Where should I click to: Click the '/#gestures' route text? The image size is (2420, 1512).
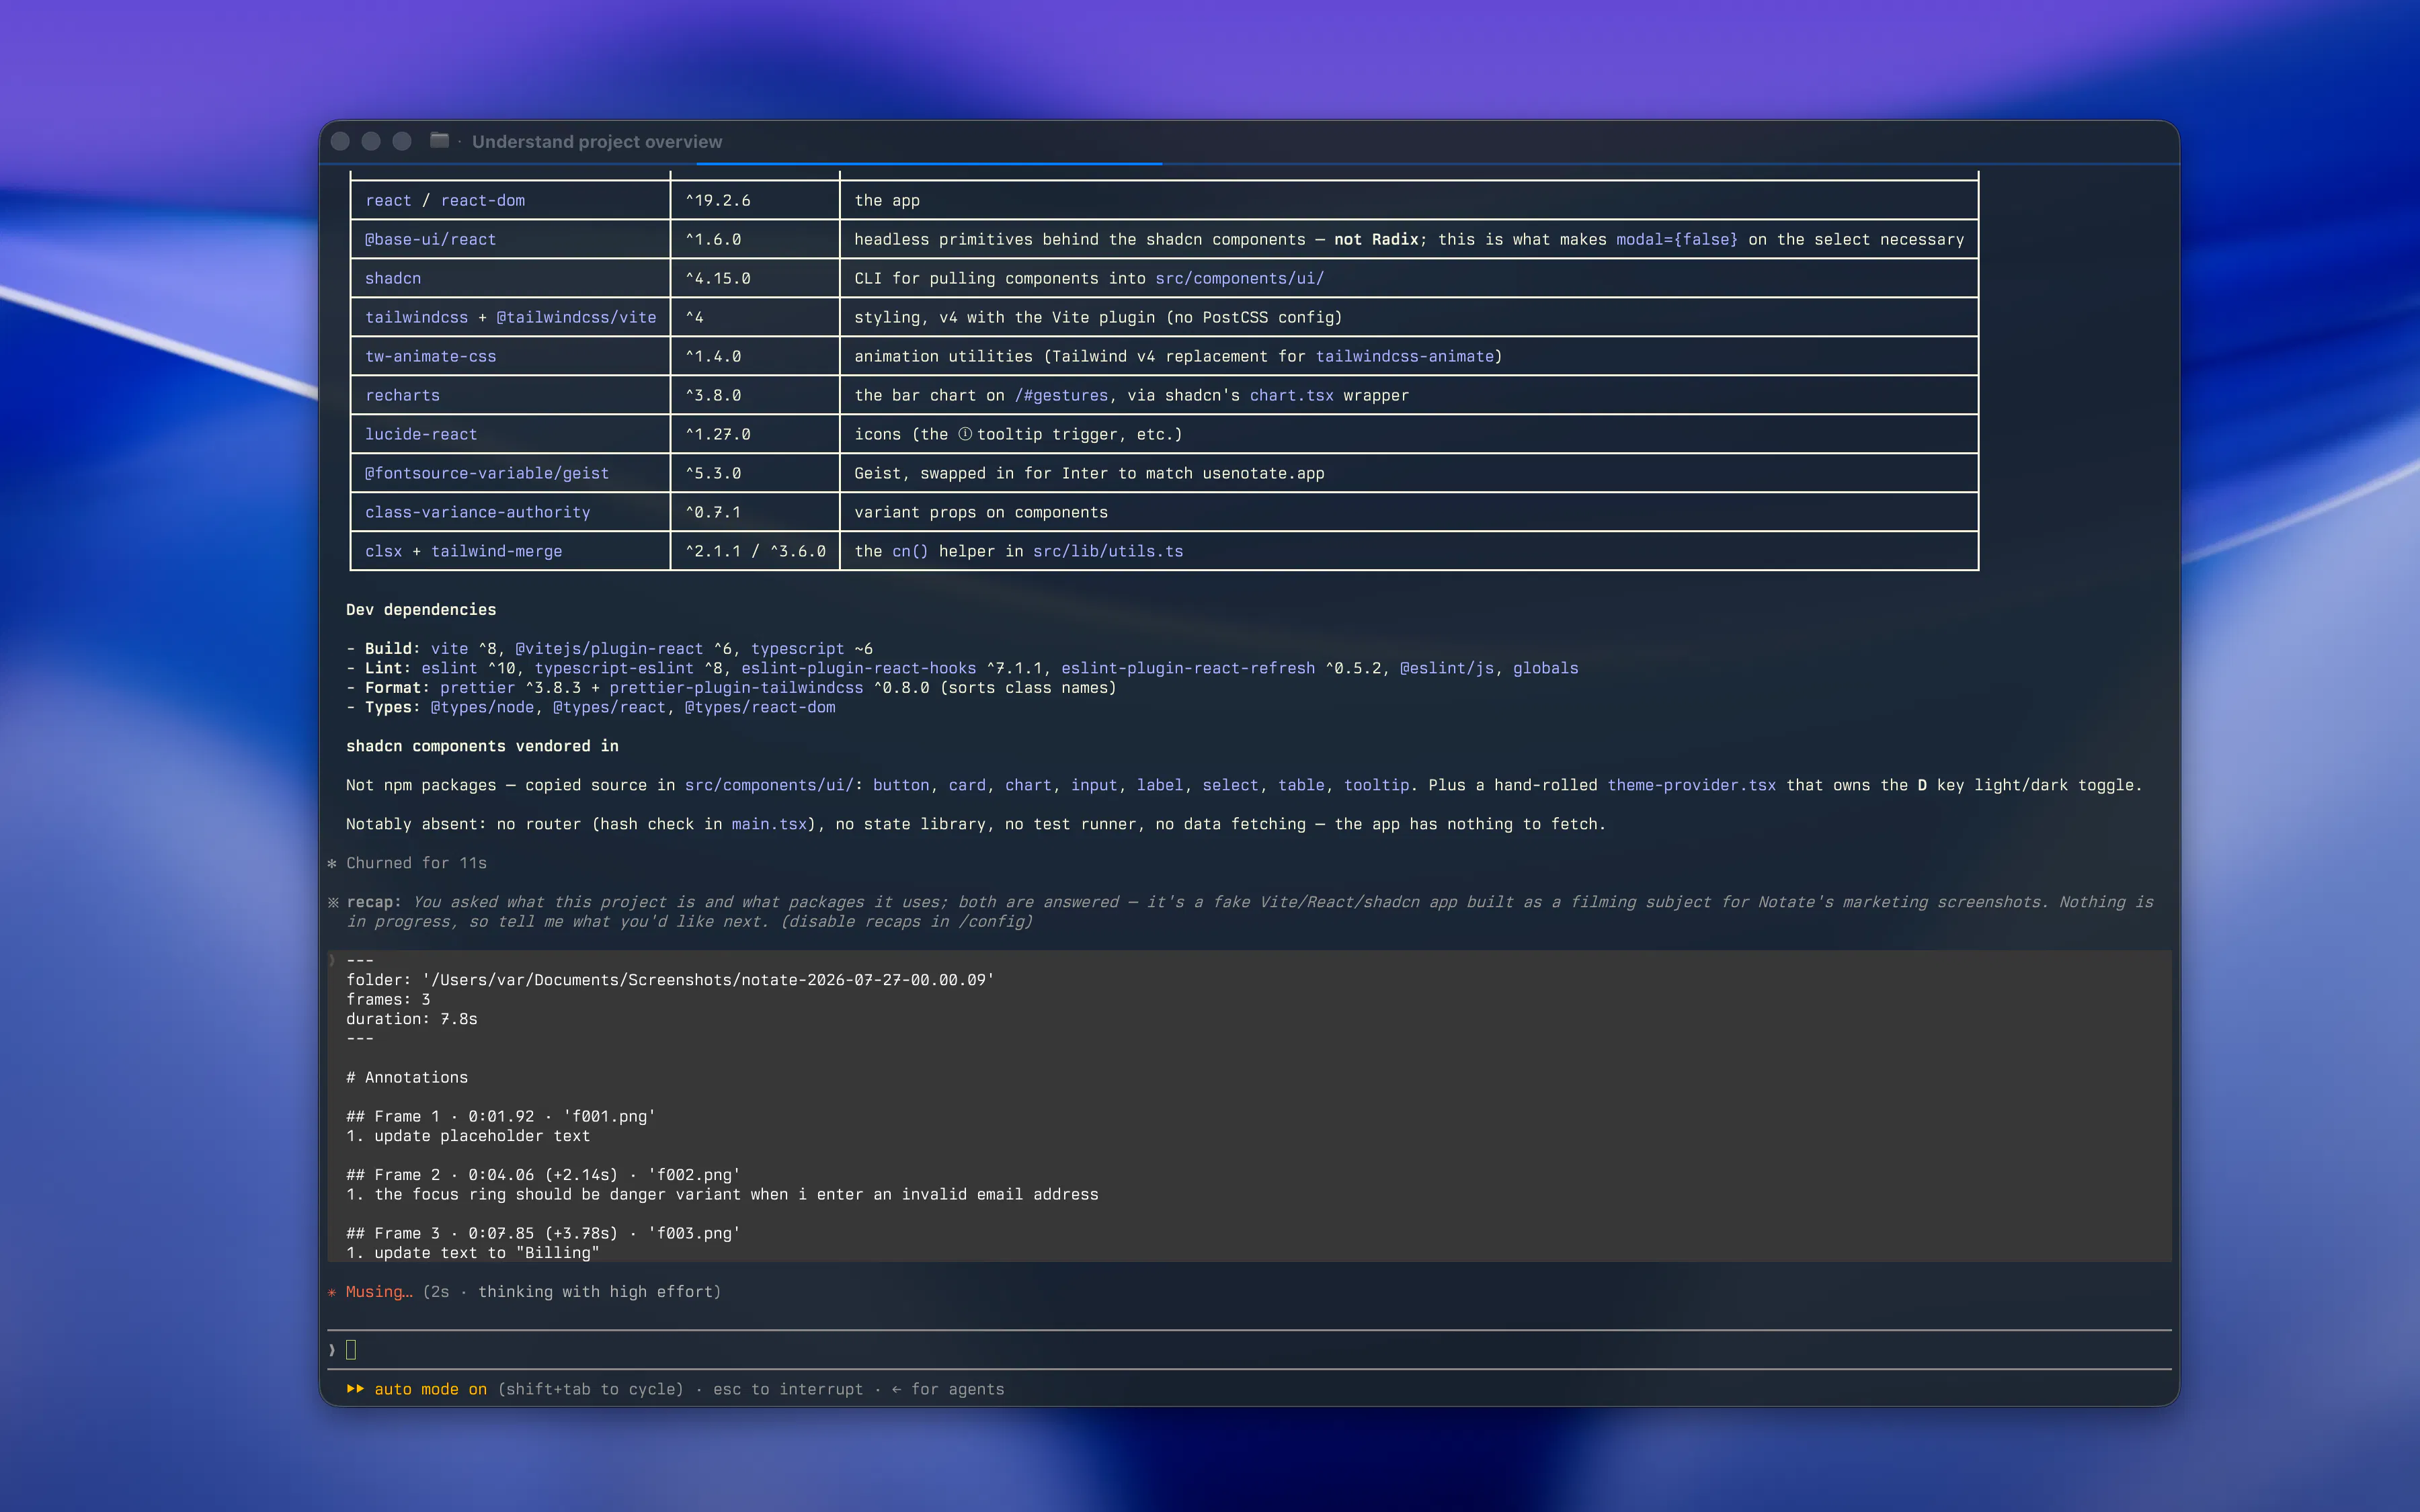pyautogui.click(x=1061, y=395)
